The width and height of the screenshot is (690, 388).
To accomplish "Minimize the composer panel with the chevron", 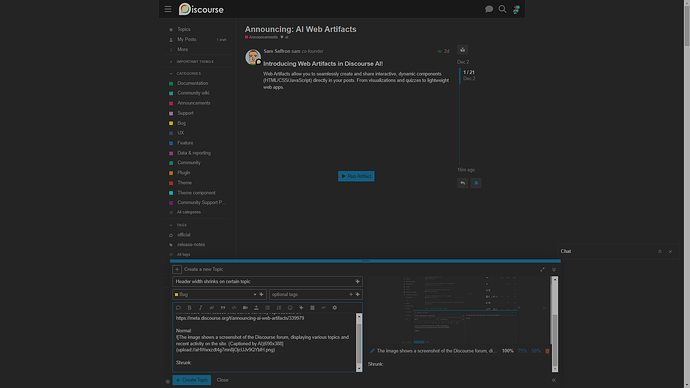I will tap(554, 270).
